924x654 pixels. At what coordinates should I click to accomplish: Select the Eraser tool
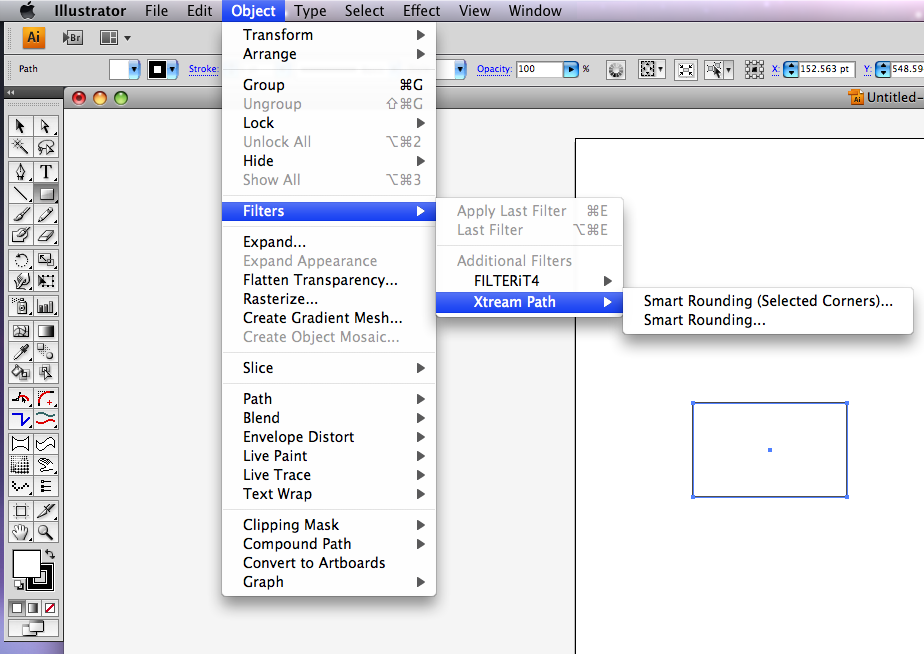click(45, 235)
